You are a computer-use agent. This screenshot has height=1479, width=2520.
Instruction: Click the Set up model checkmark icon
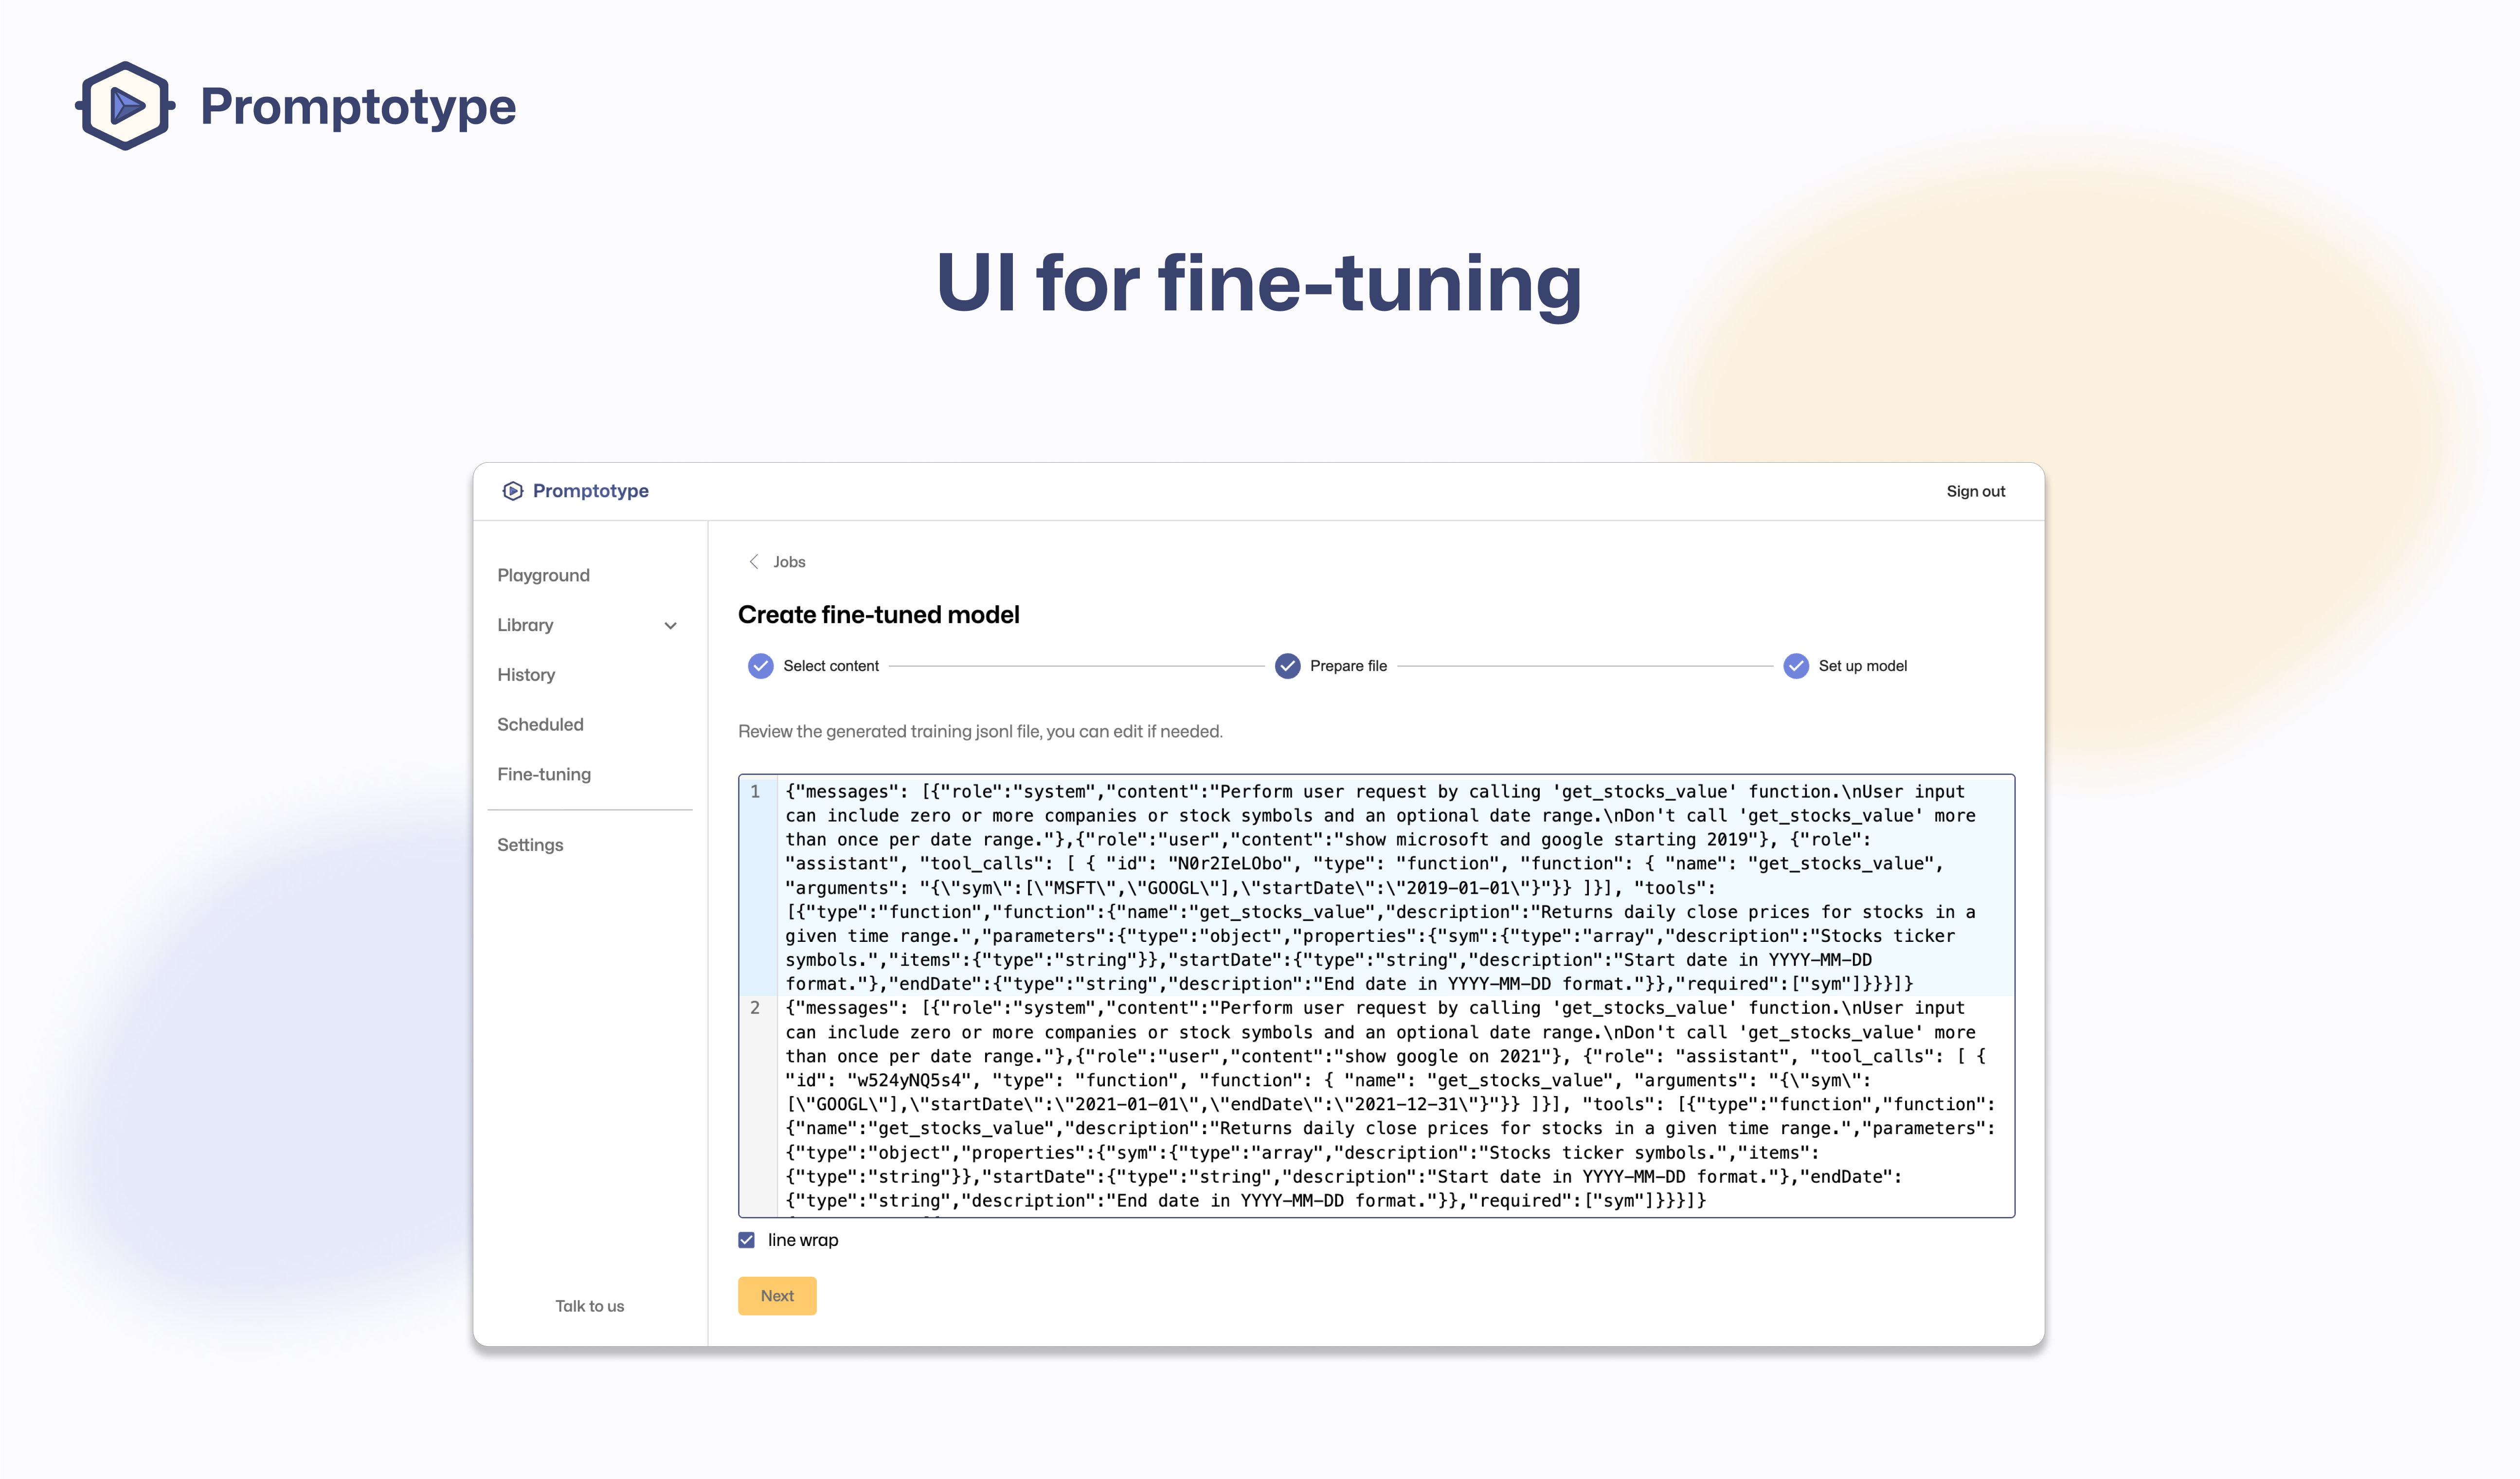[1796, 666]
